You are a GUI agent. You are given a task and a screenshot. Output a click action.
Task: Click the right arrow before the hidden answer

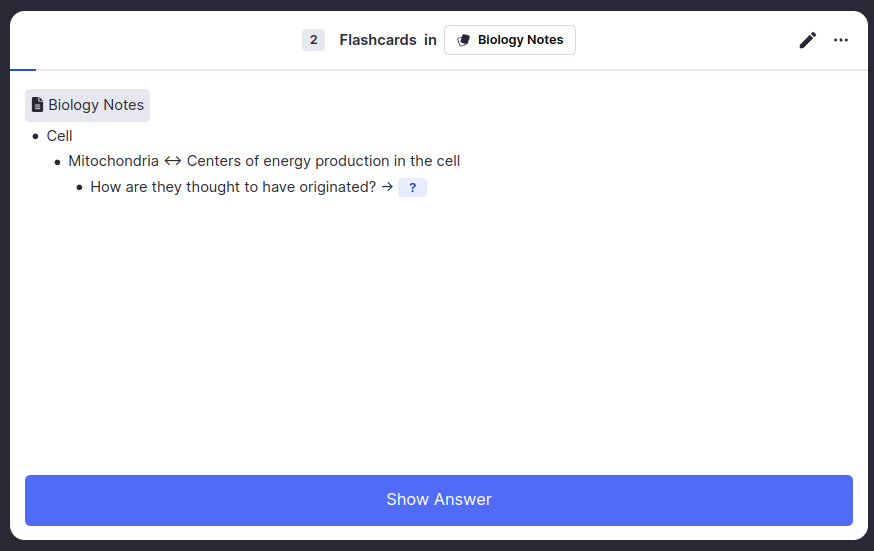click(387, 187)
